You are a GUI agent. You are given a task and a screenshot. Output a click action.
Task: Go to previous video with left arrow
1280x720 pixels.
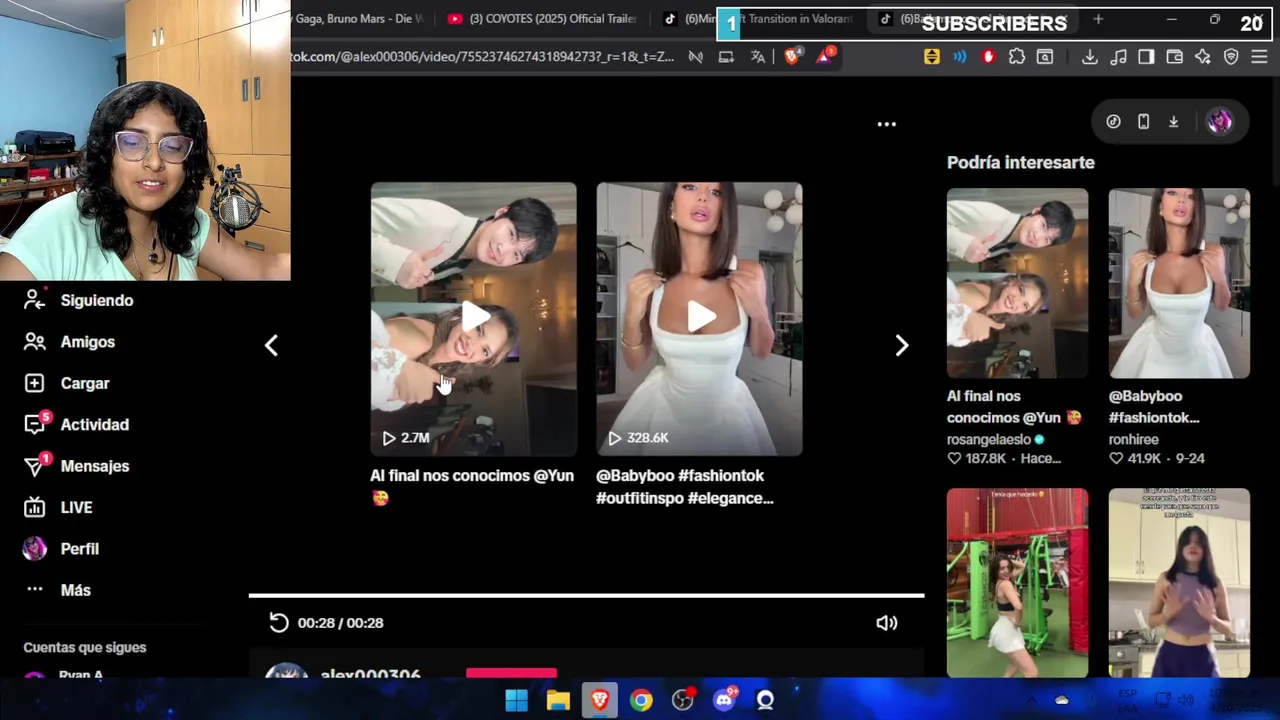tap(271, 345)
